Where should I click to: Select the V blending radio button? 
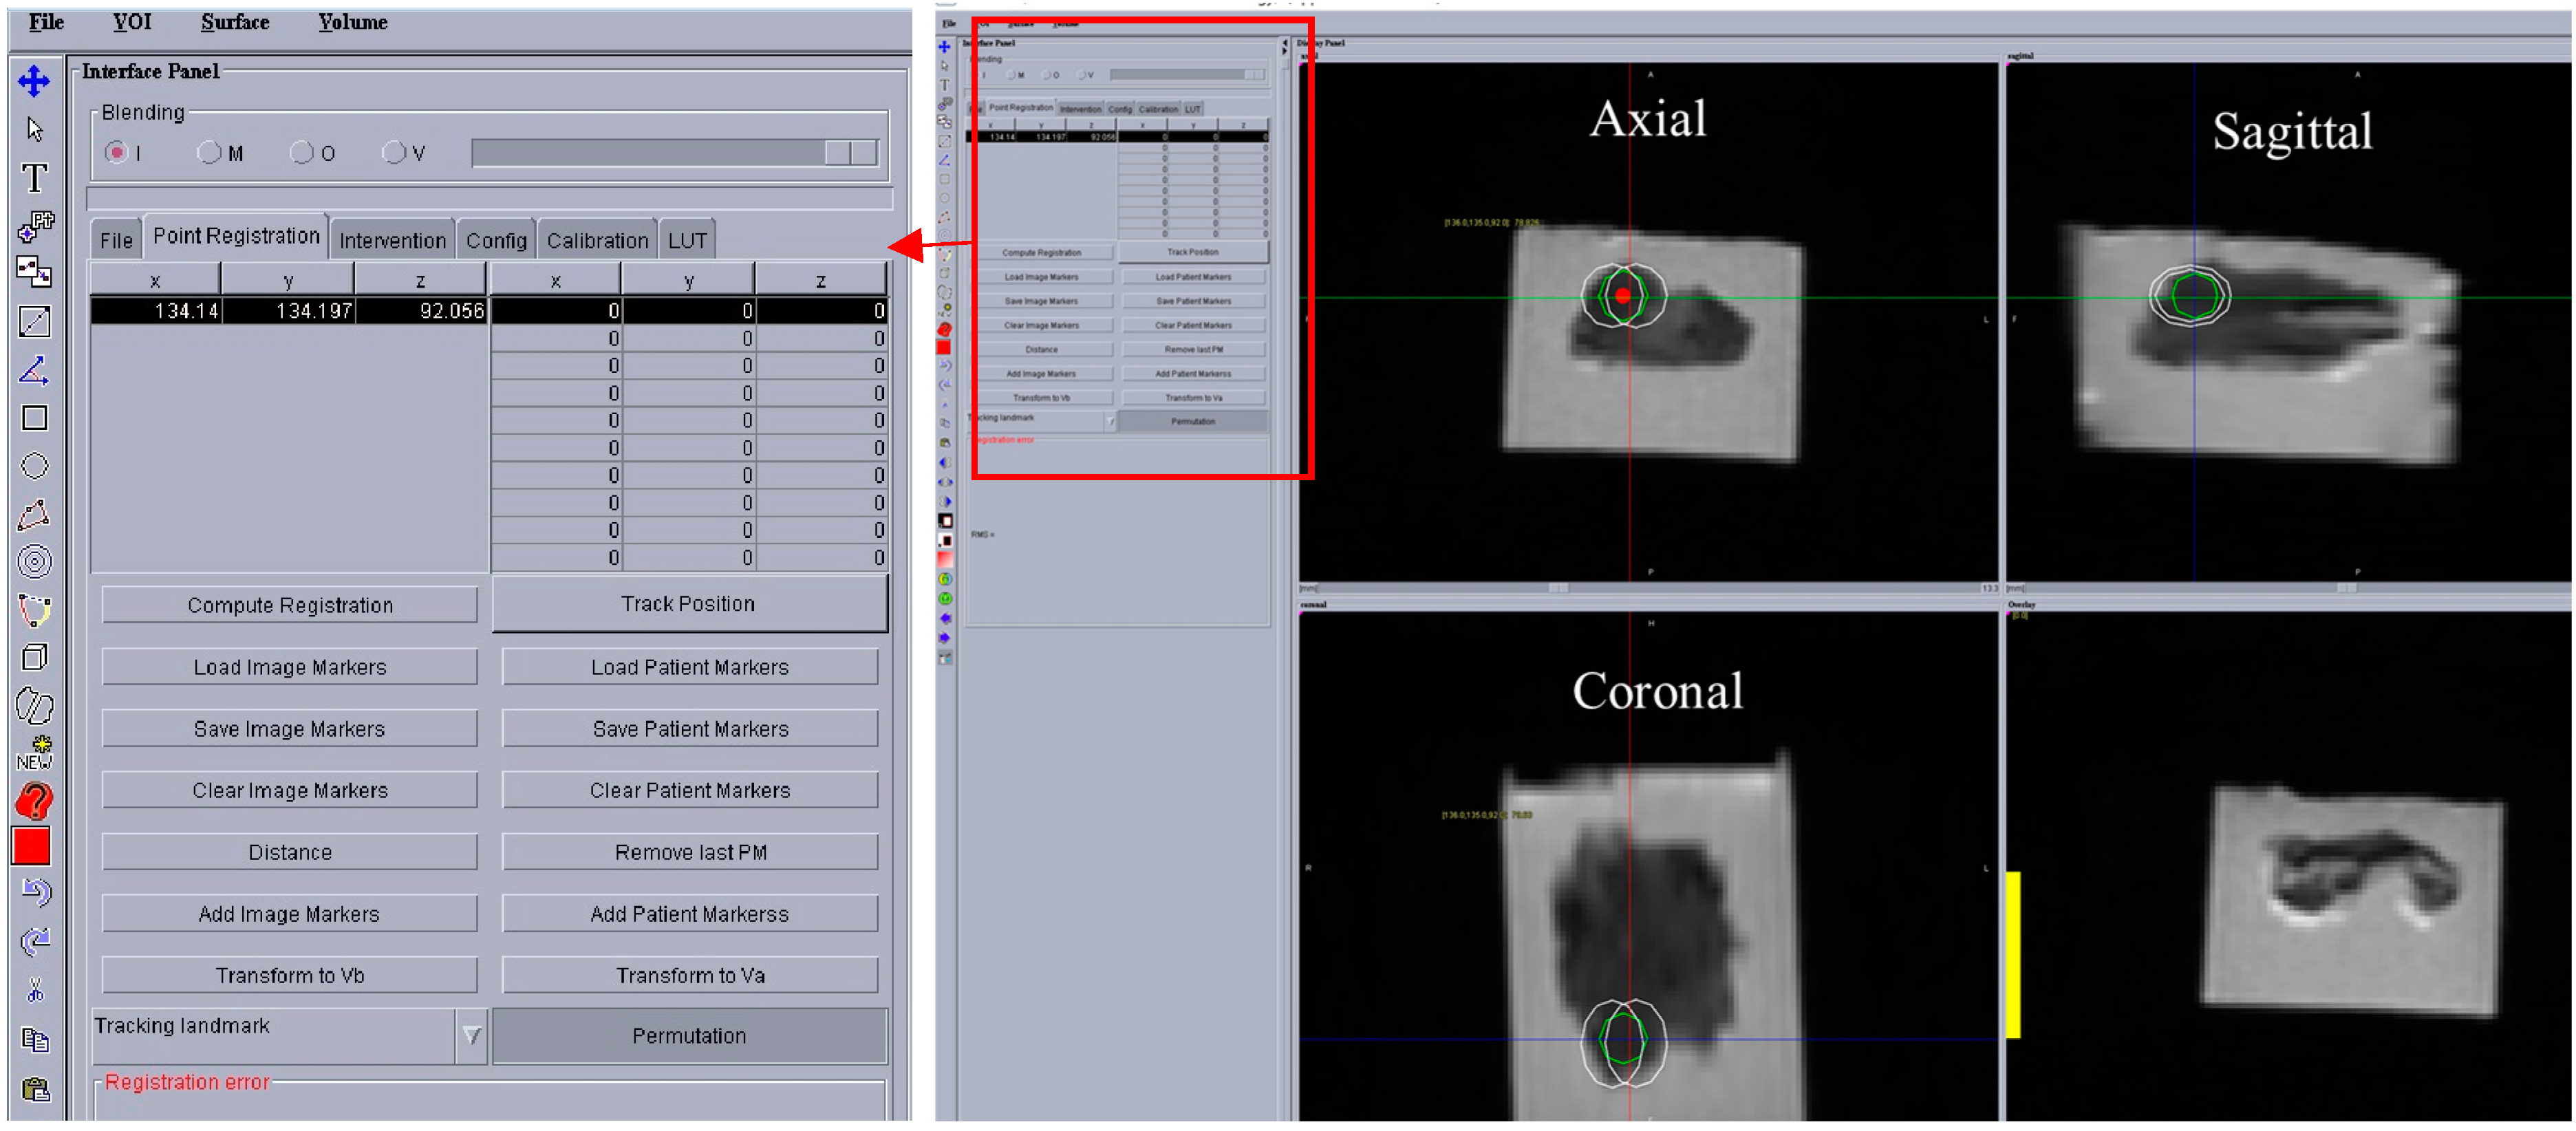[394, 153]
